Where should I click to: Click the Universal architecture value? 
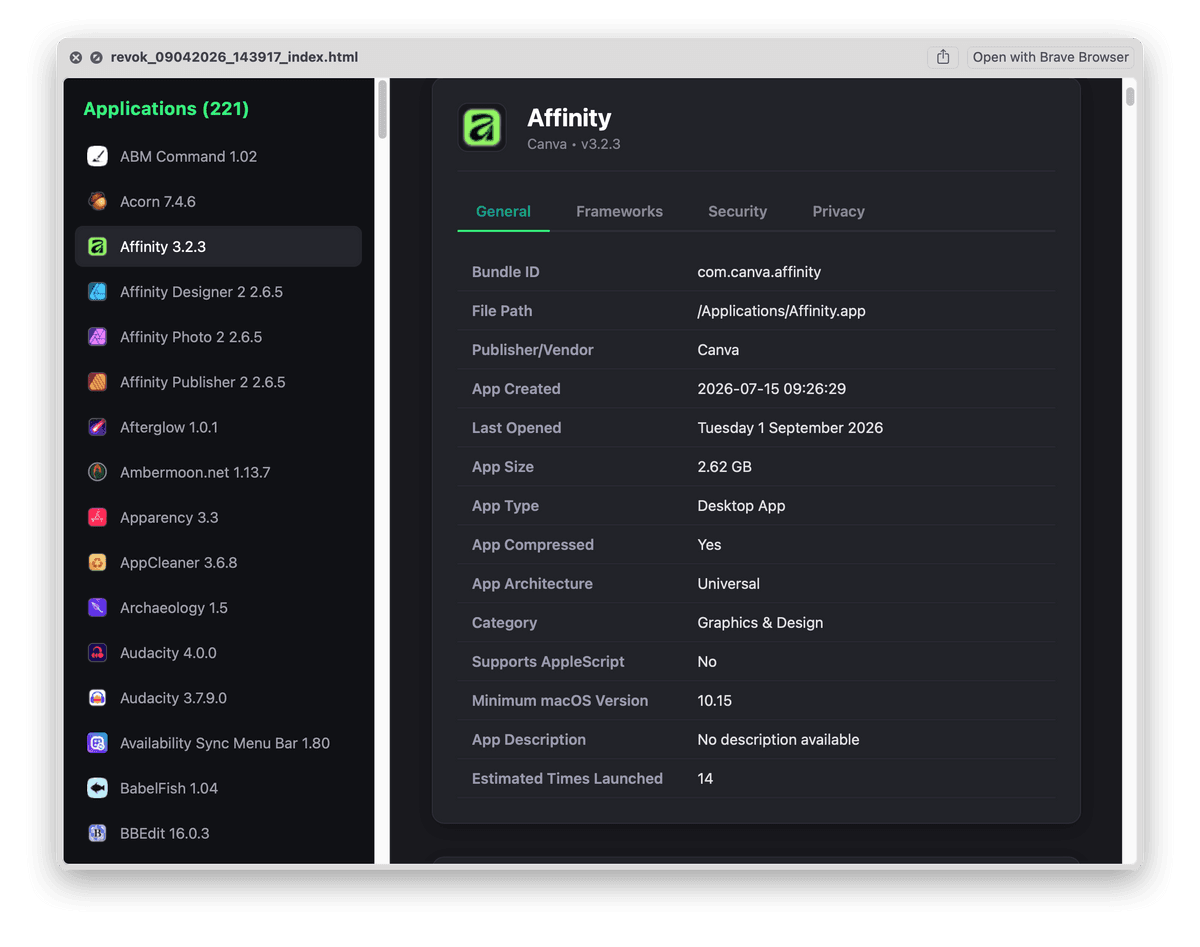[728, 584]
